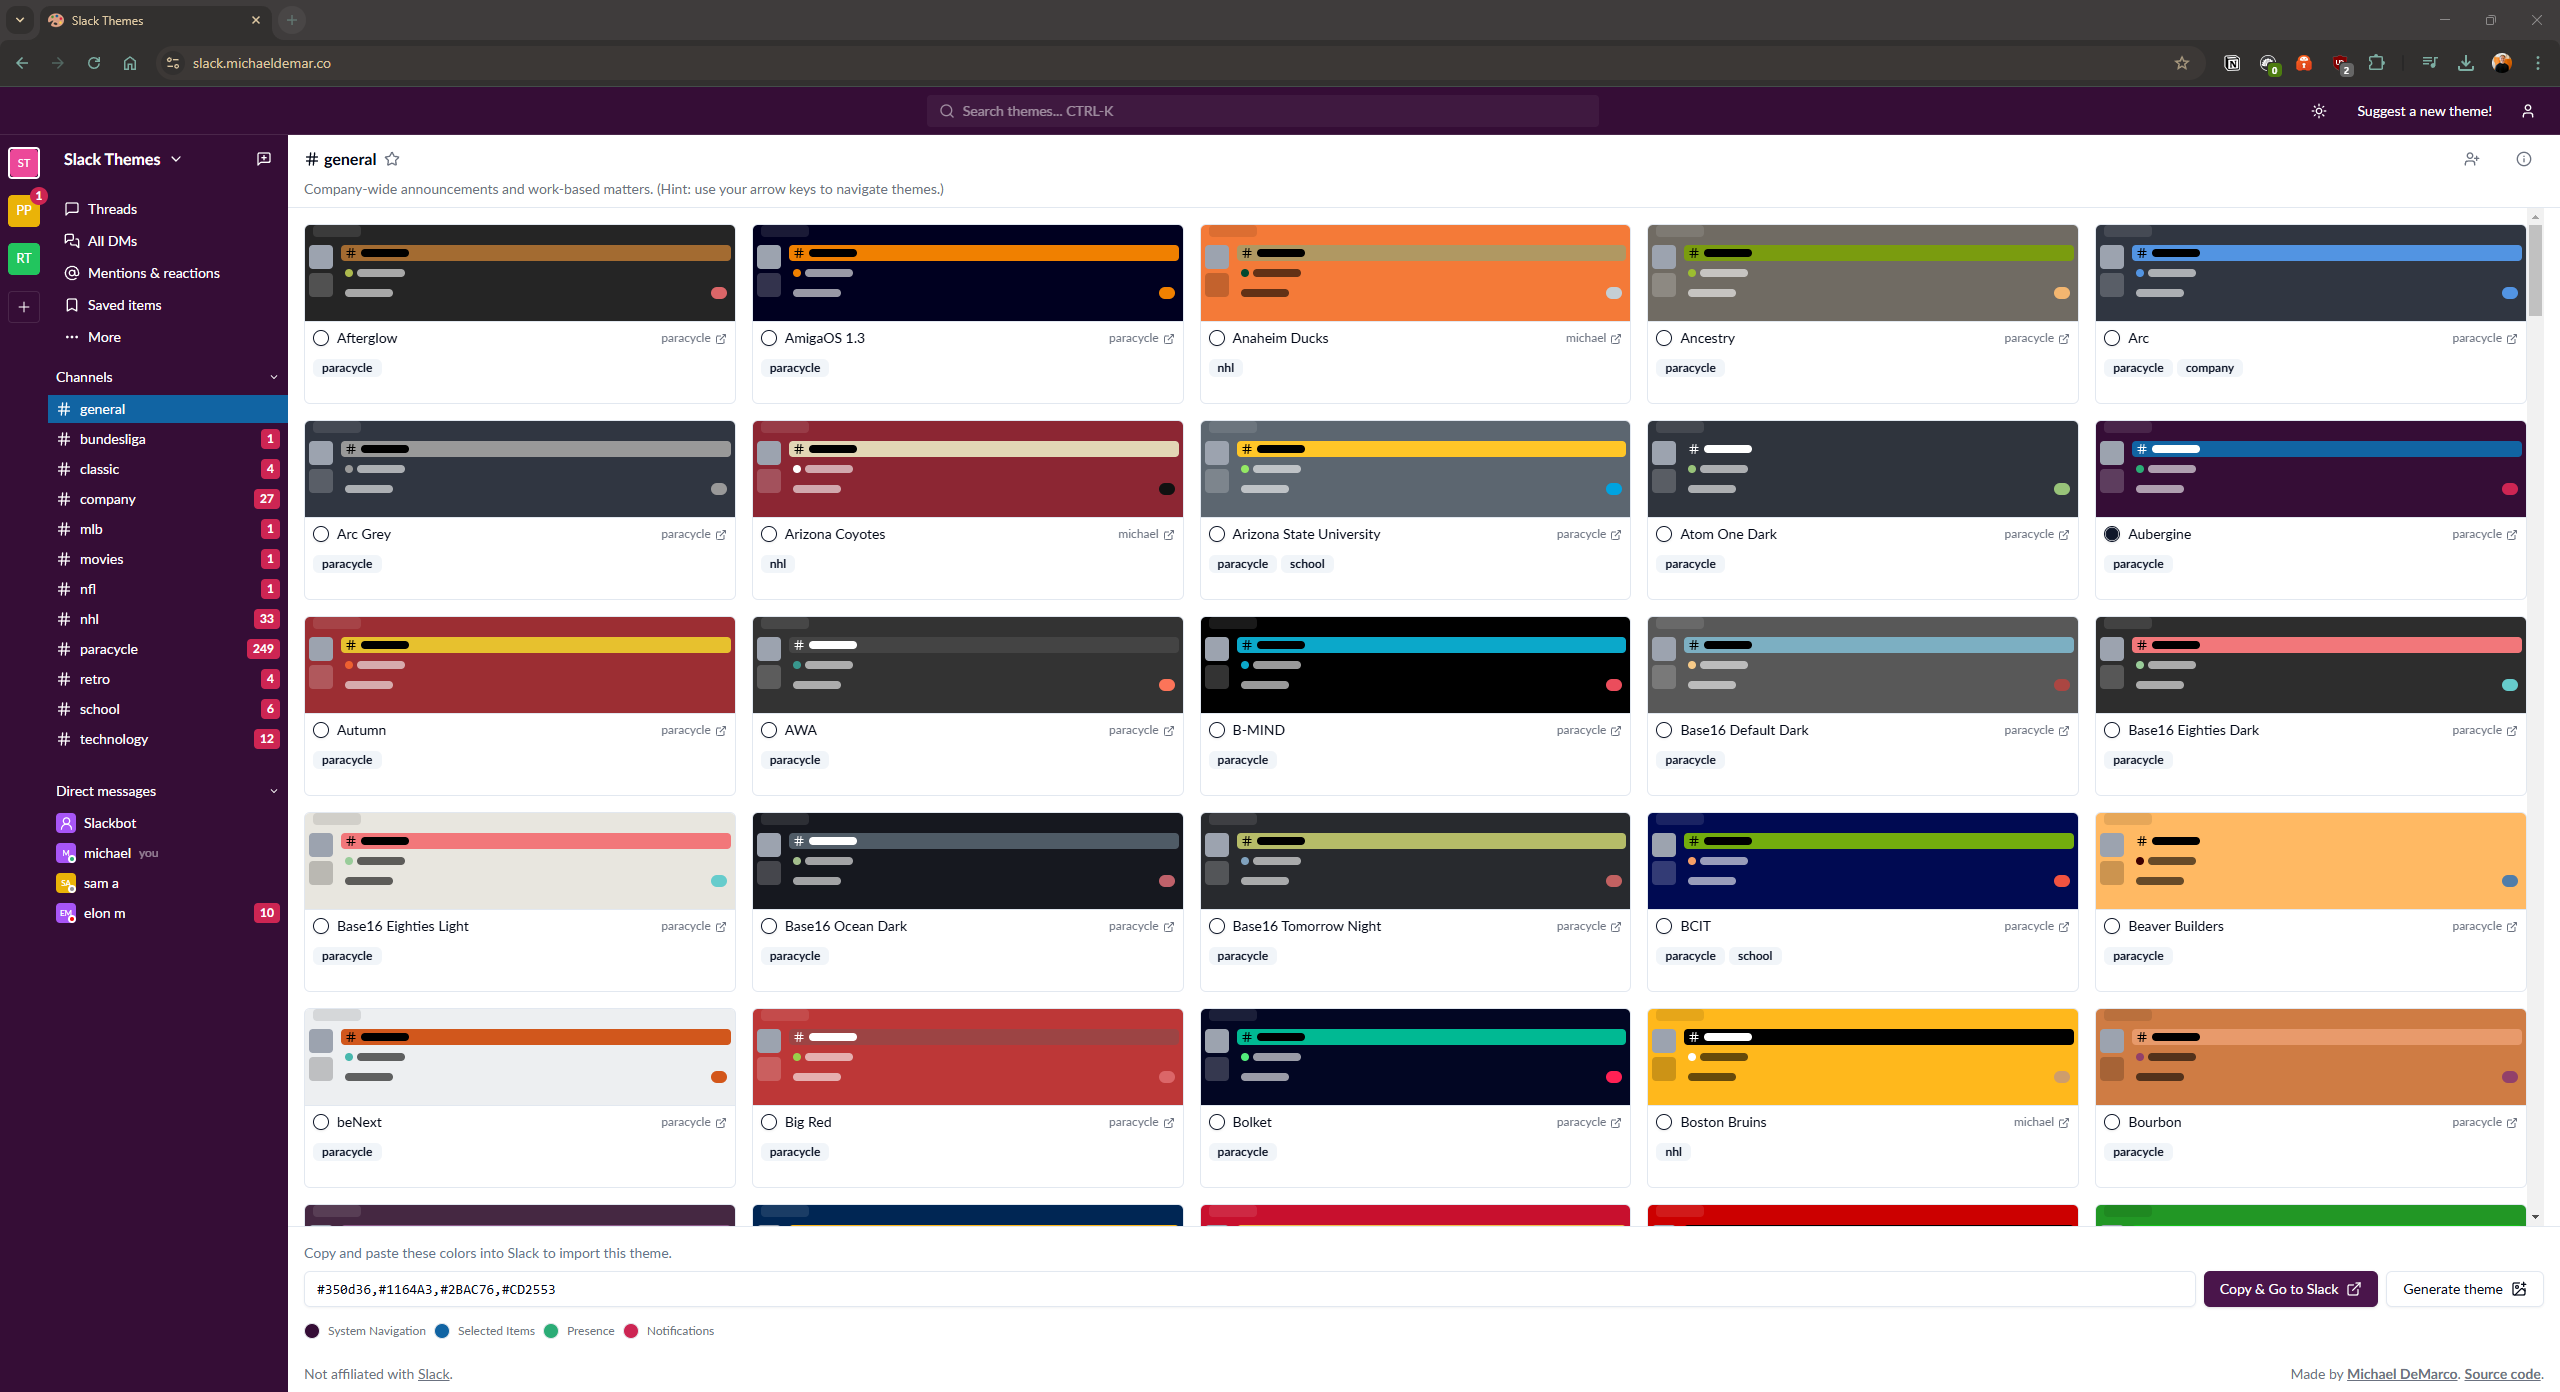Click the new message compose icon

pyautogui.click(x=264, y=159)
